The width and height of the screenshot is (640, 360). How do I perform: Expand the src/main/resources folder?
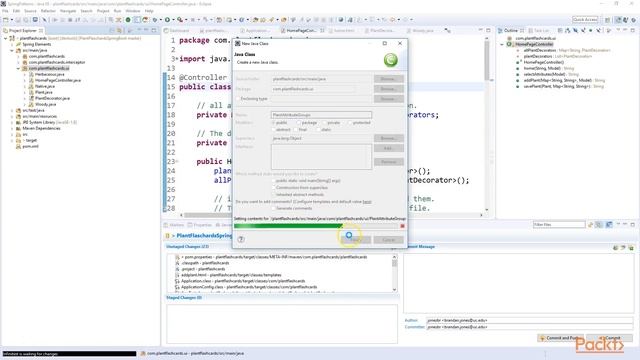click(x=12, y=116)
